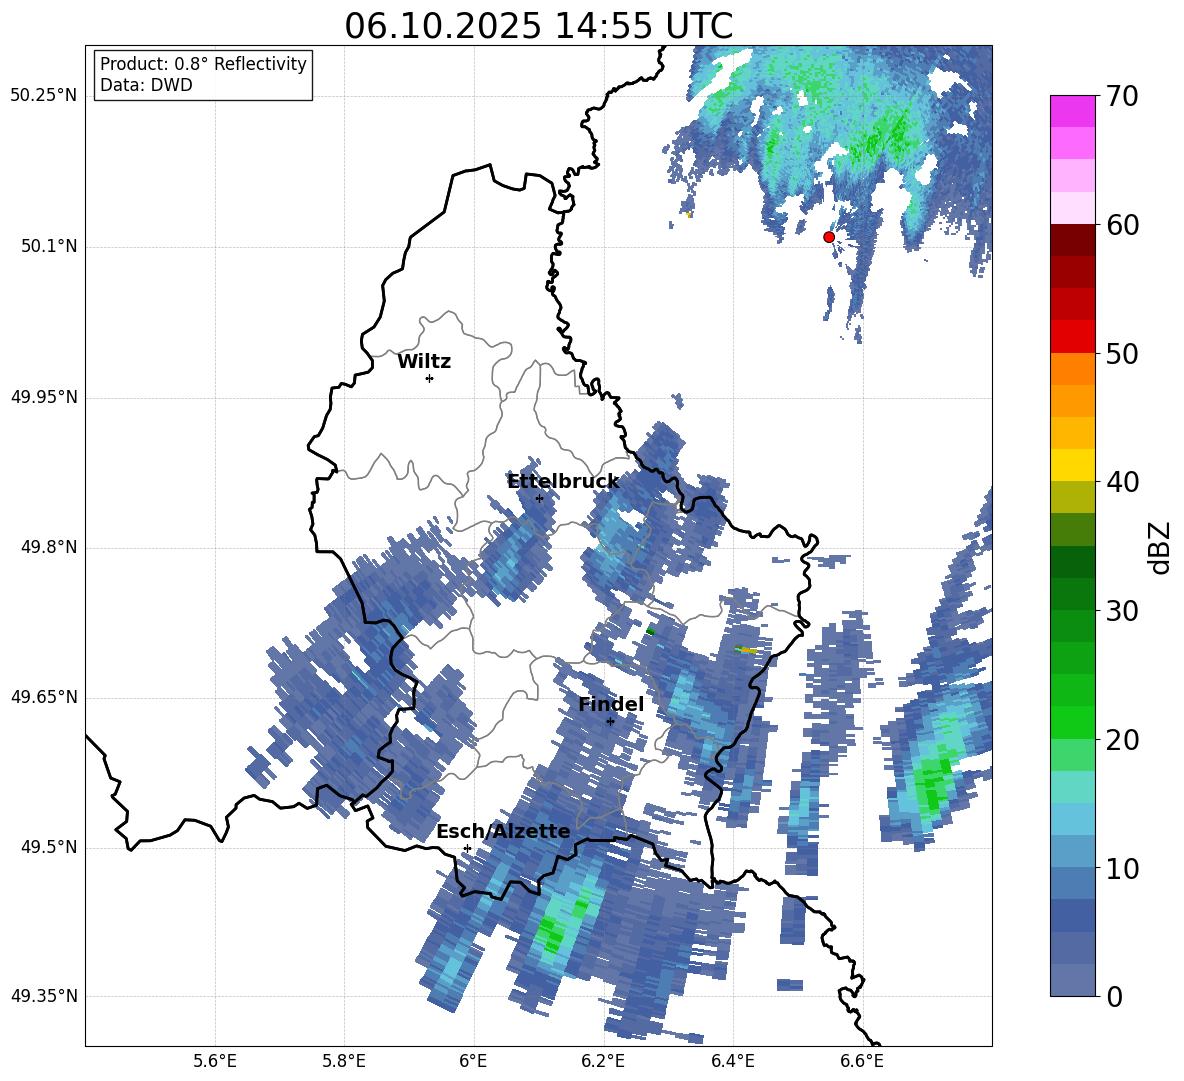Click the Esch/Alzette city label
This screenshot has height=1081, width=1184.
tap(503, 831)
